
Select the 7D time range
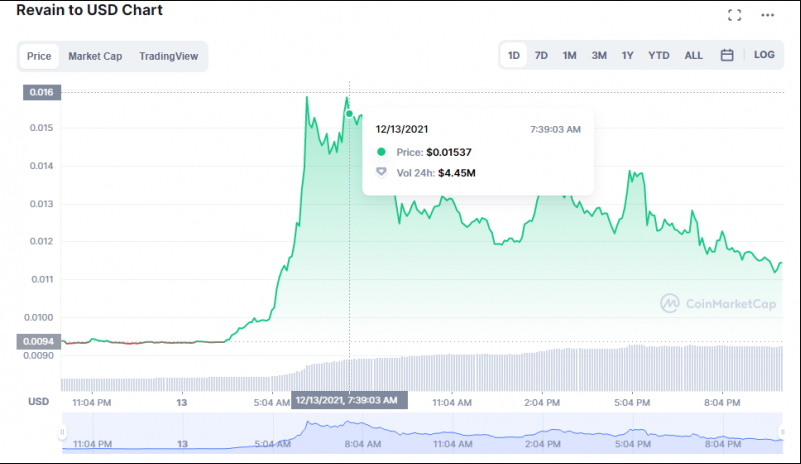pos(541,55)
